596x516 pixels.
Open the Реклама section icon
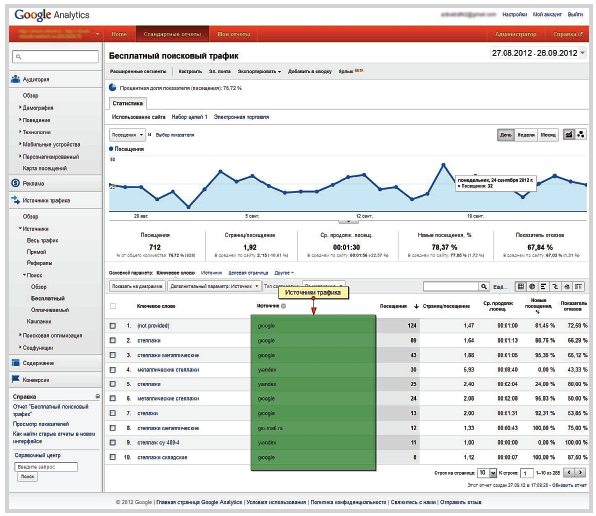click(x=16, y=183)
